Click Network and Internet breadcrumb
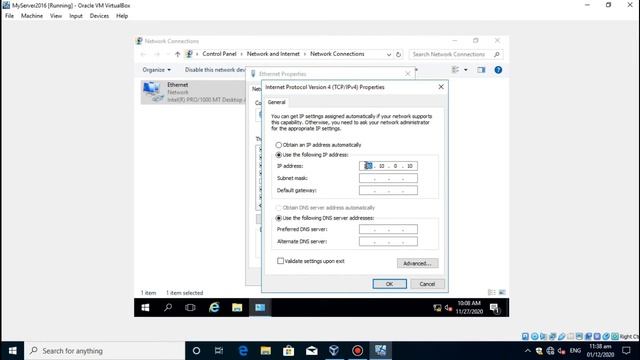This screenshot has height=360, width=640. pyautogui.click(x=273, y=54)
